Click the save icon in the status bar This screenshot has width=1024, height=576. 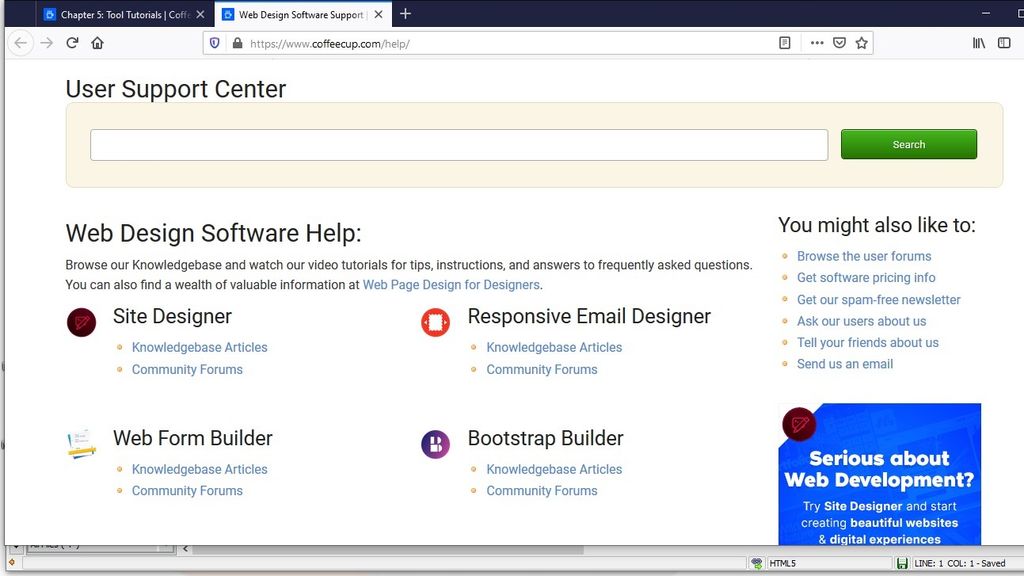click(903, 562)
